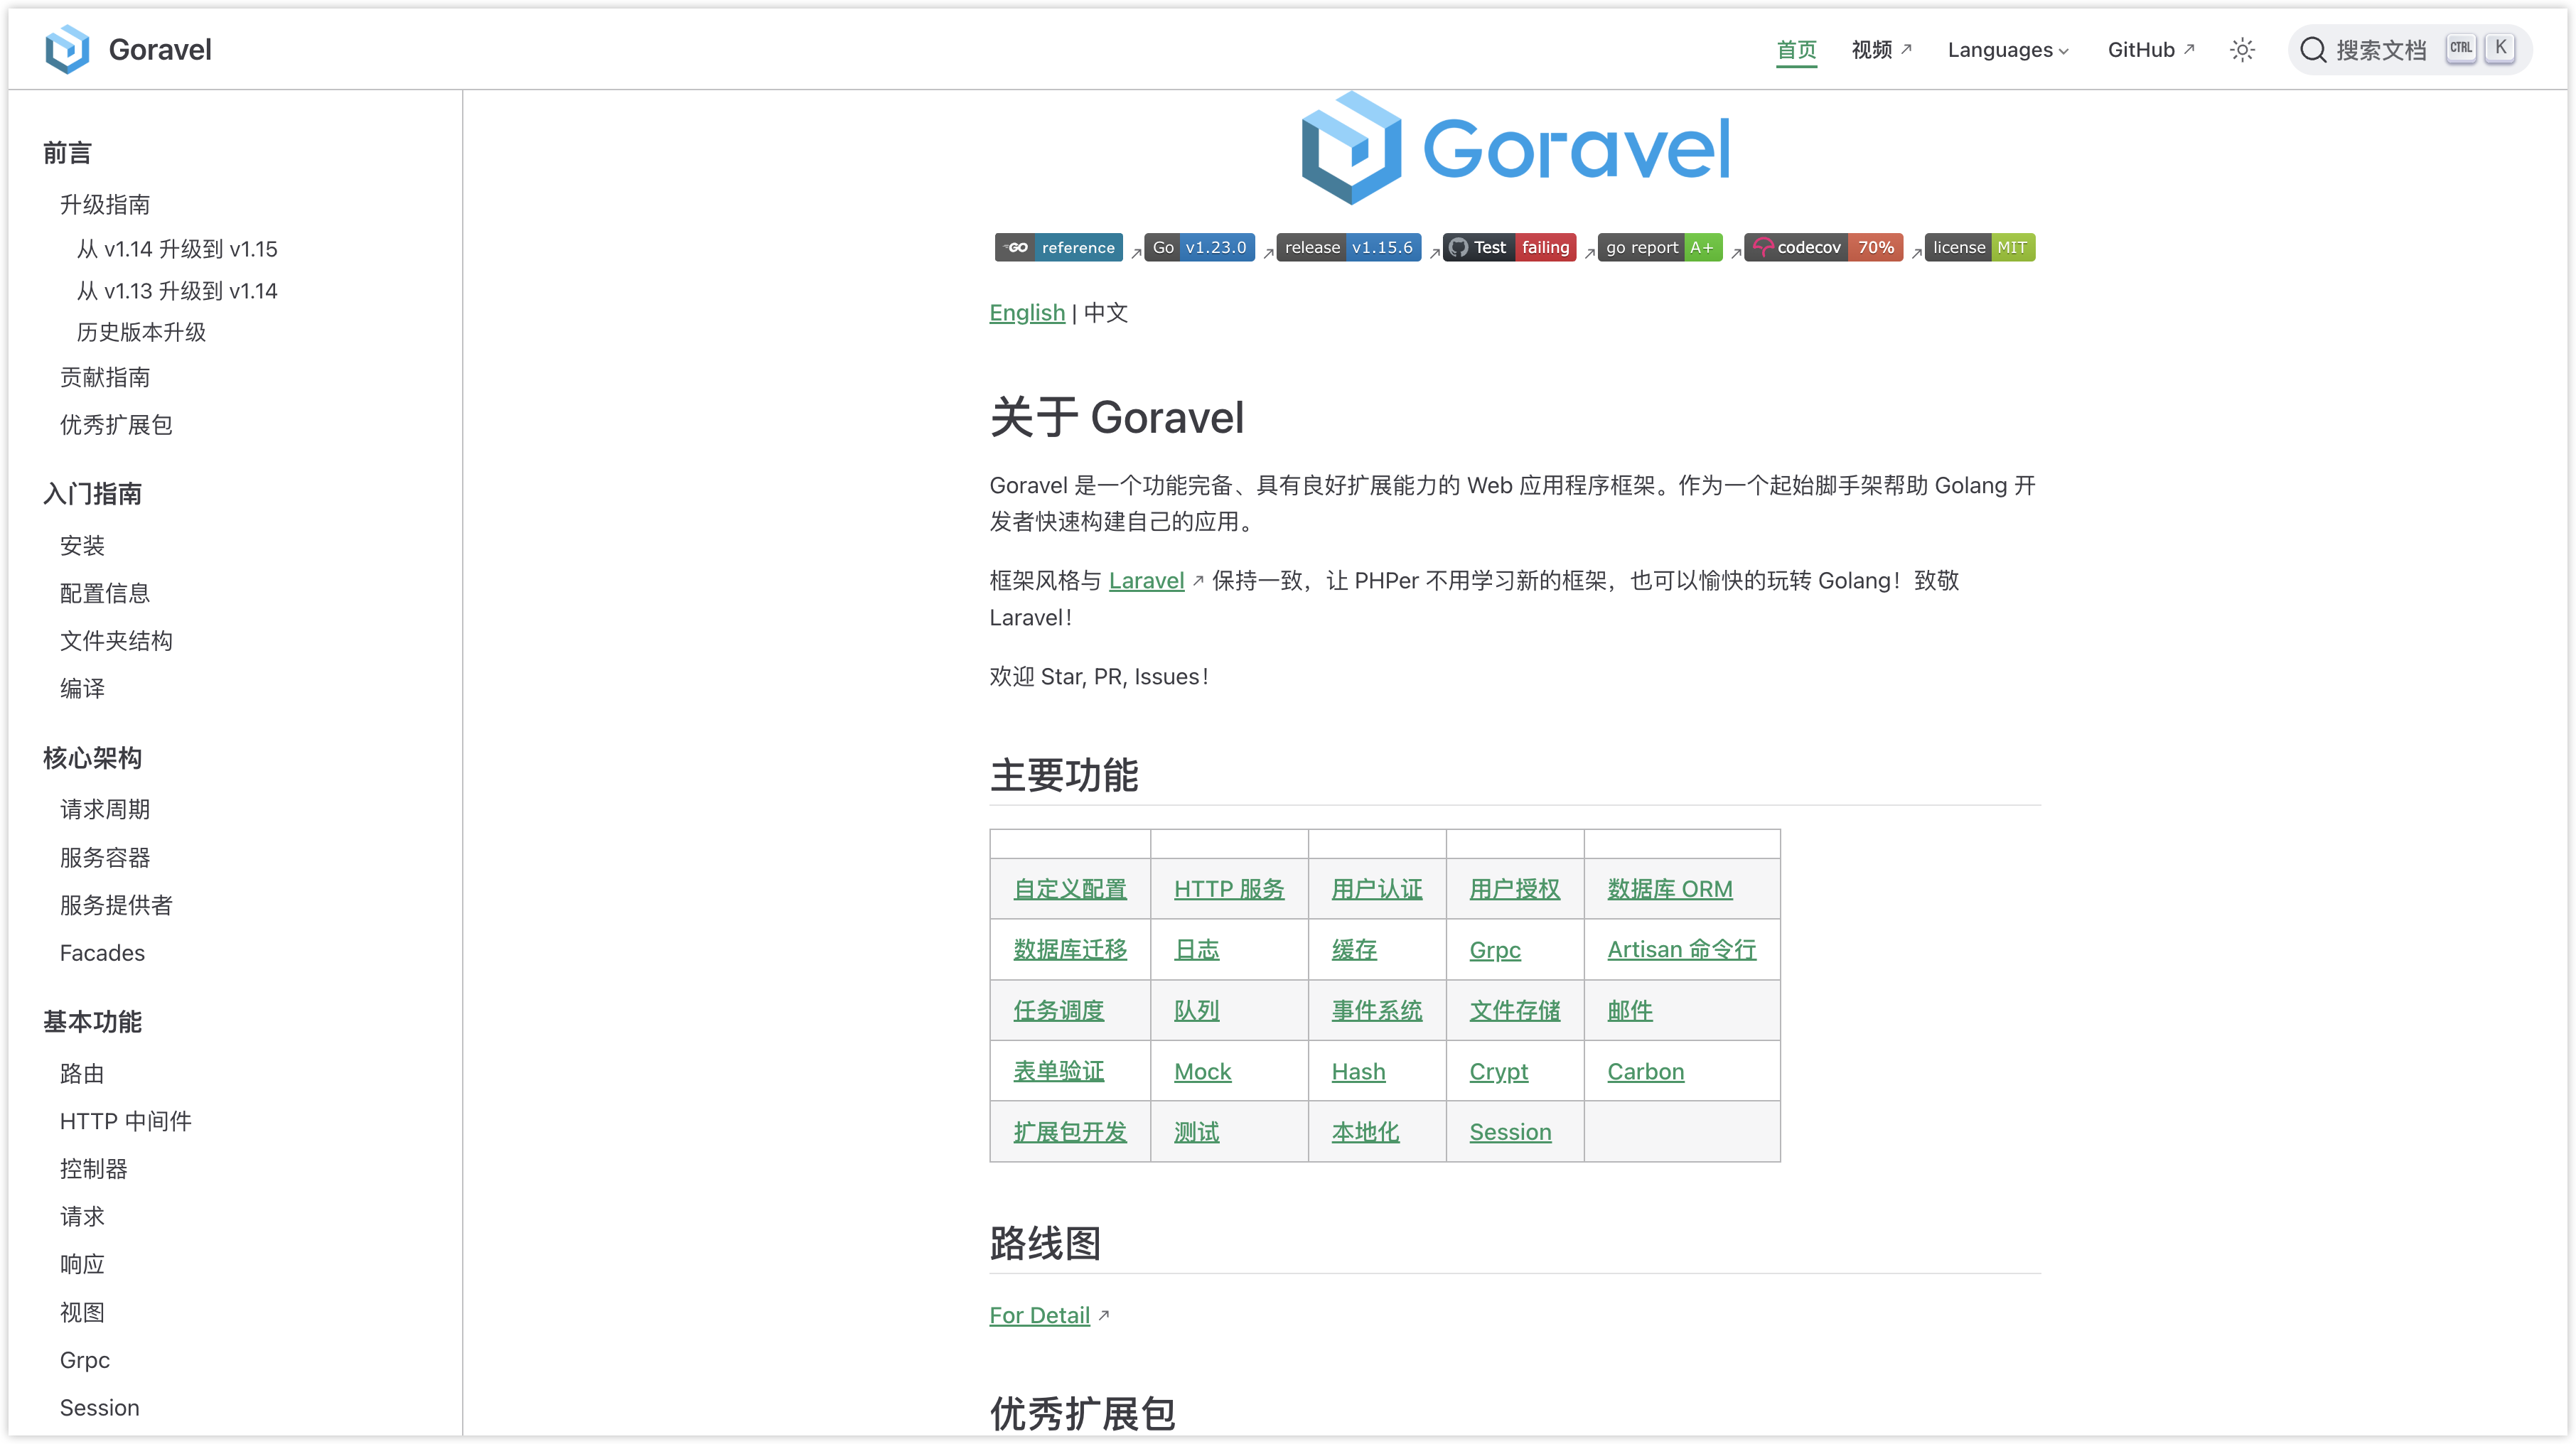This screenshot has width=2576, height=1444.
Task: Select 安装 in the sidebar
Action: coord(82,545)
